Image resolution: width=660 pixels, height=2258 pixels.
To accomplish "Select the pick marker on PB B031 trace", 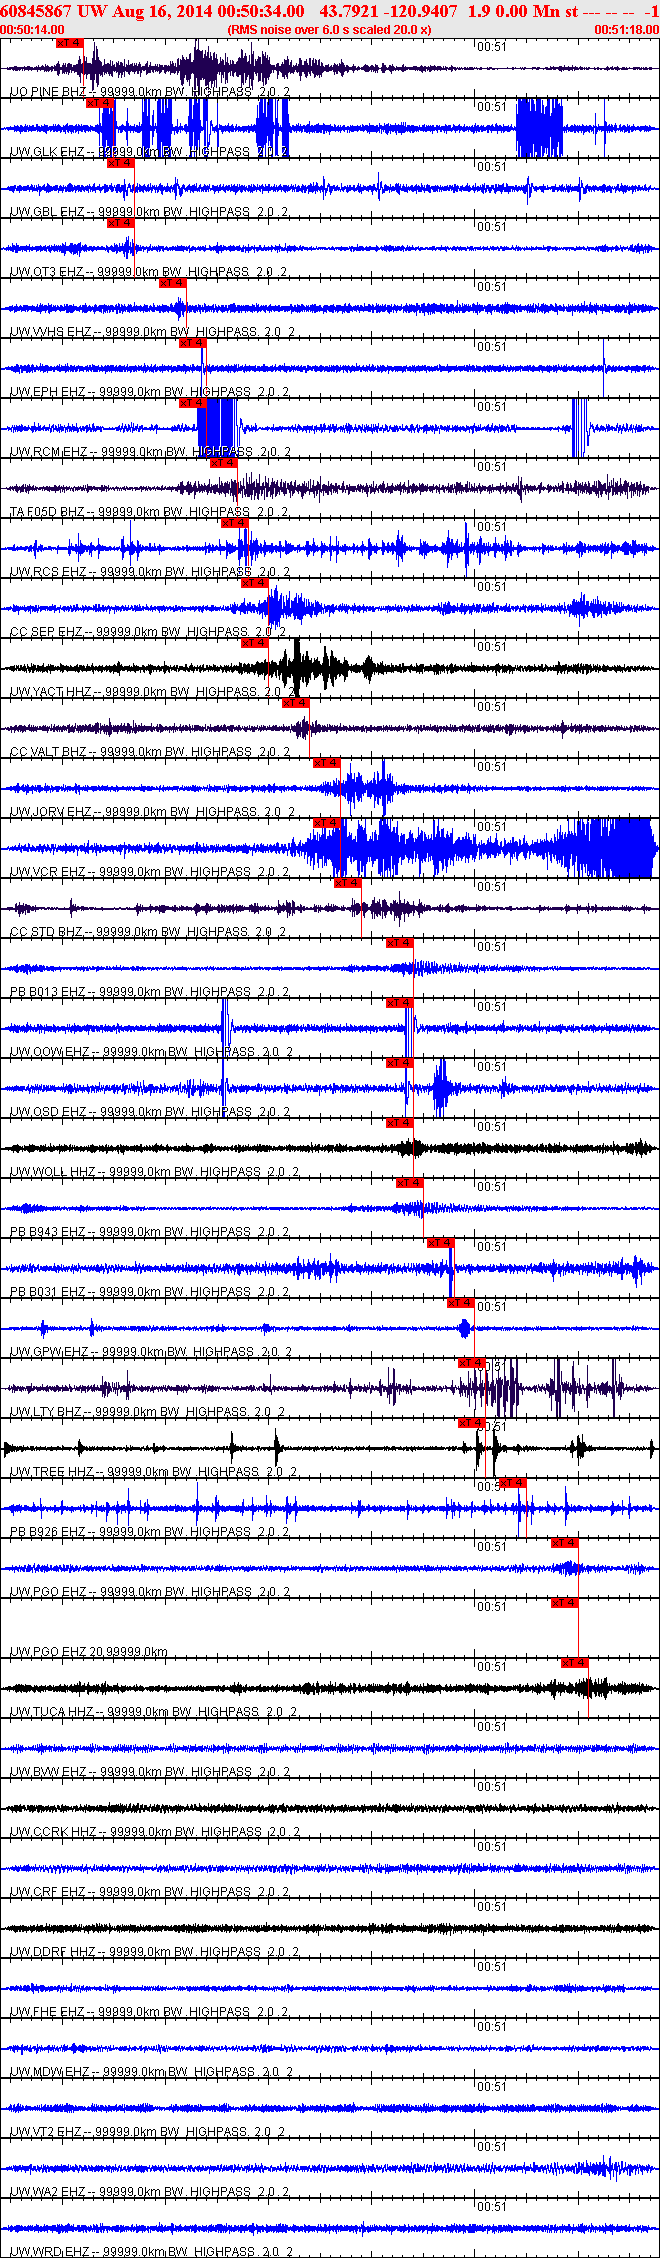I will coord(441,1243).
